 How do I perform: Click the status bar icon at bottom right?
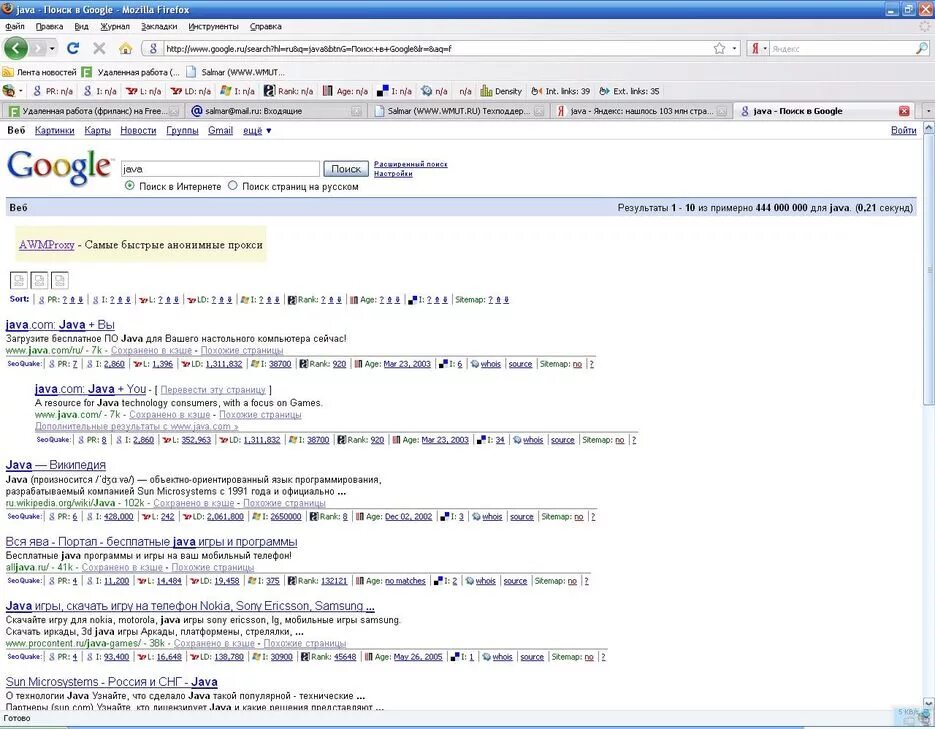(925, 717)
